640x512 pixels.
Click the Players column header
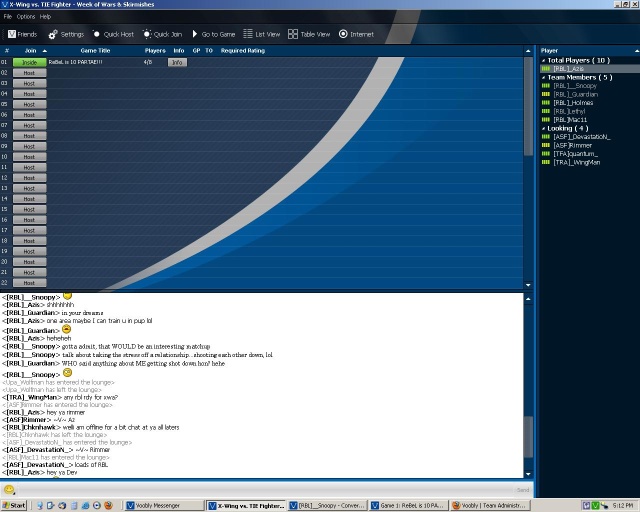tap(155, 51)
